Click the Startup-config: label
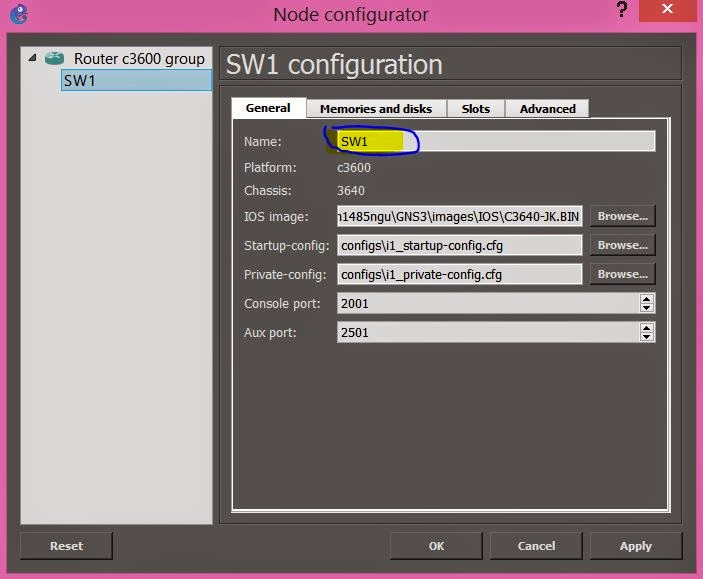 pos(286,246)
